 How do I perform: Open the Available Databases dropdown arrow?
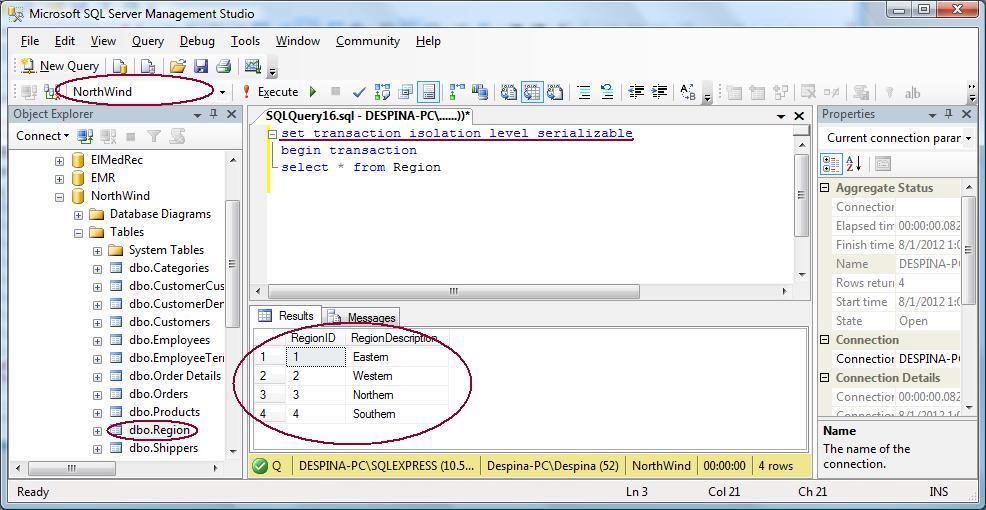(x=222, y=92)
